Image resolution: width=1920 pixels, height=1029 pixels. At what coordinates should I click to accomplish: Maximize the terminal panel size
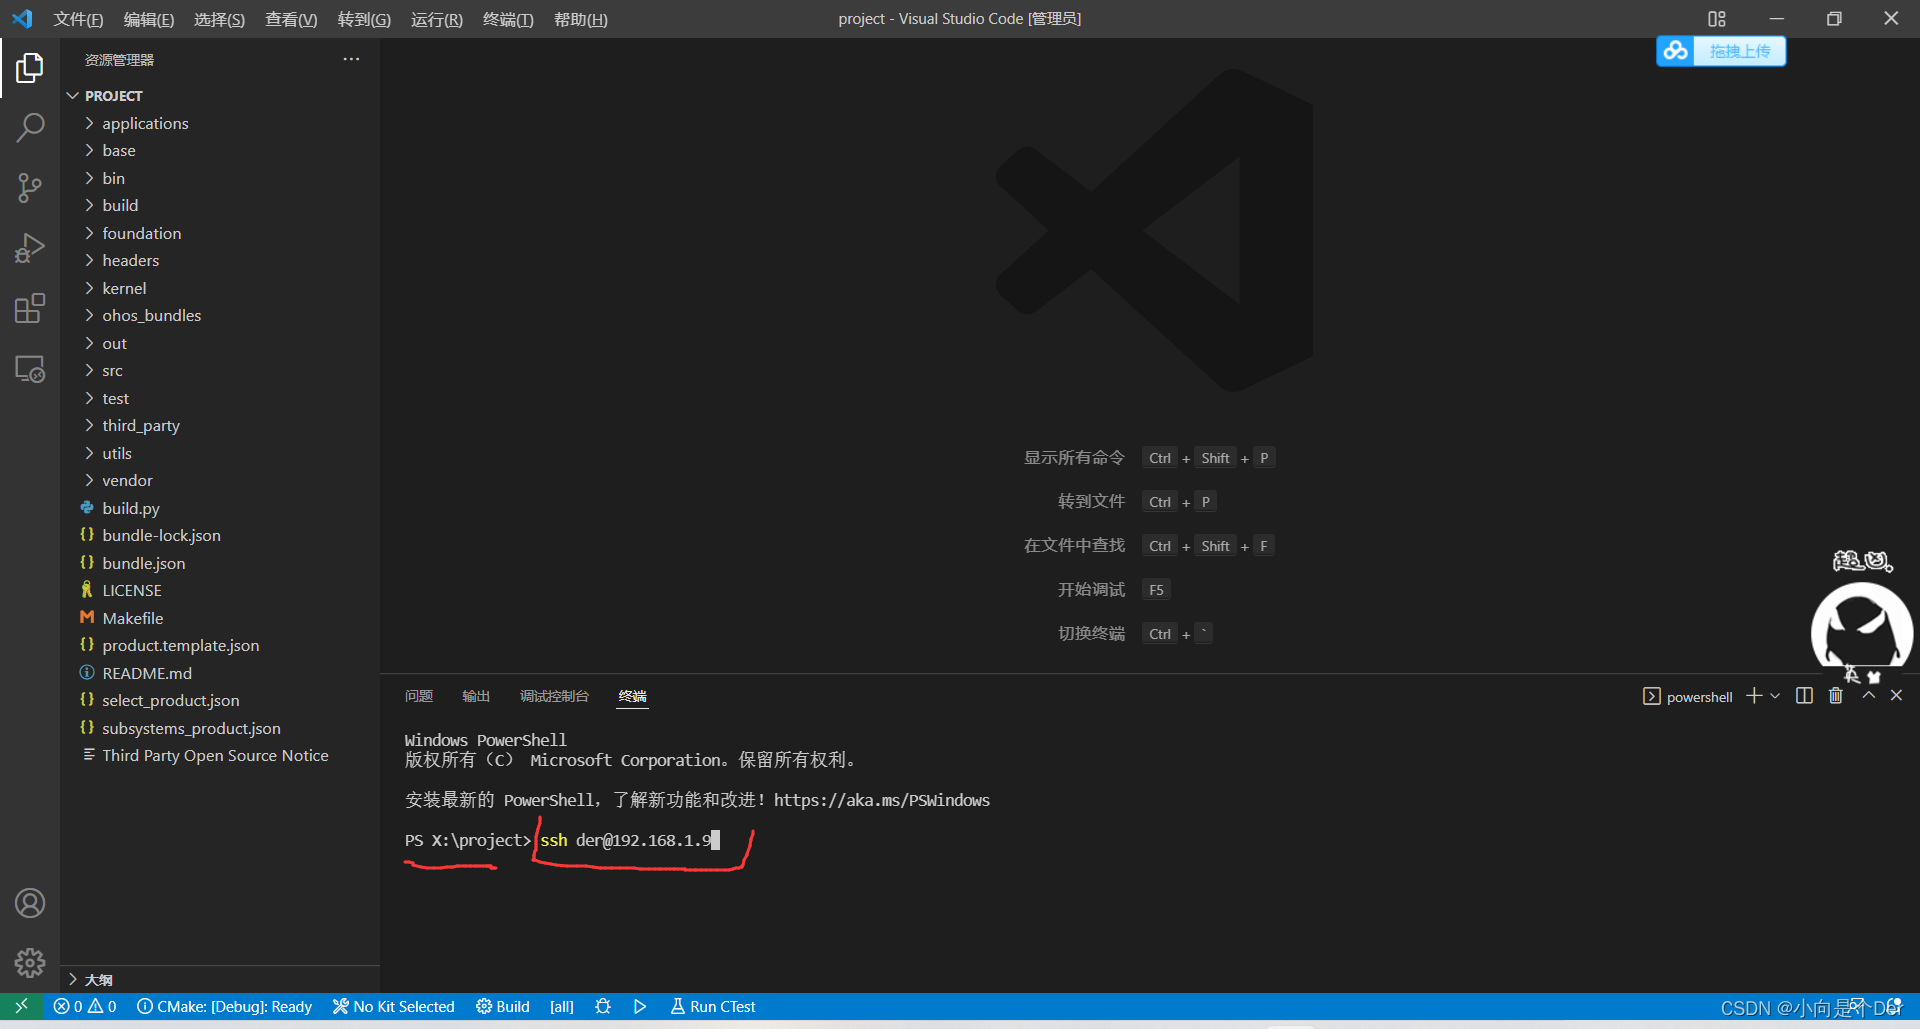tap(1868, 696)
